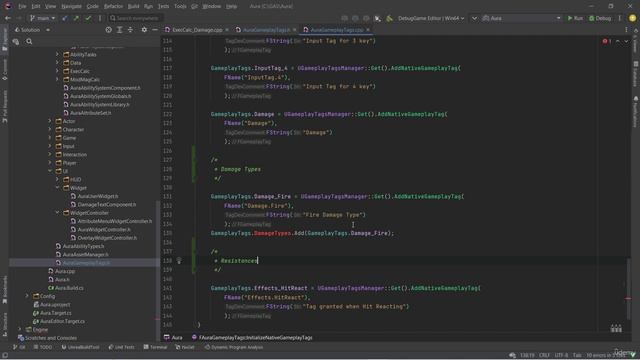
Task: Click the Build hammer icon
Action: (x=389, y=18)
